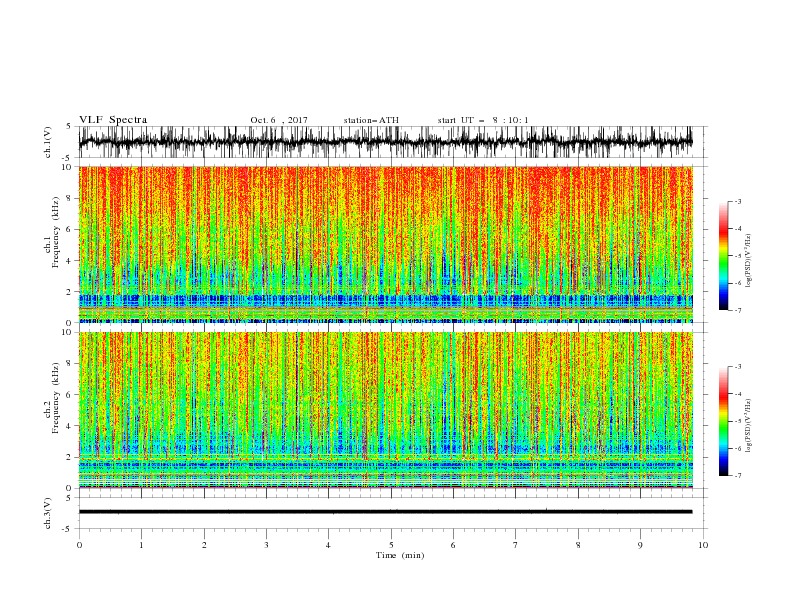The width and height of the screenshot is (792, 612).
Task: Click the 'ch.1(V)' waveform axis label
Action: point(48,142)
